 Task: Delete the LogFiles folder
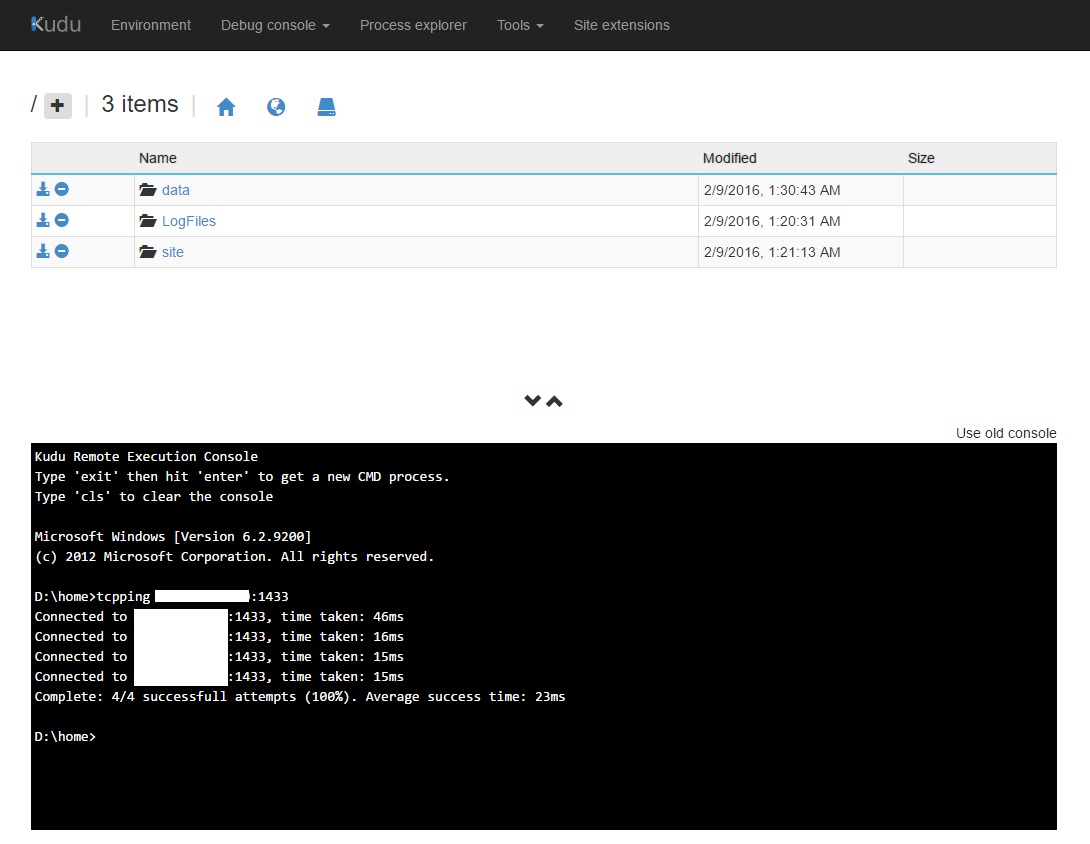point(62,220)
